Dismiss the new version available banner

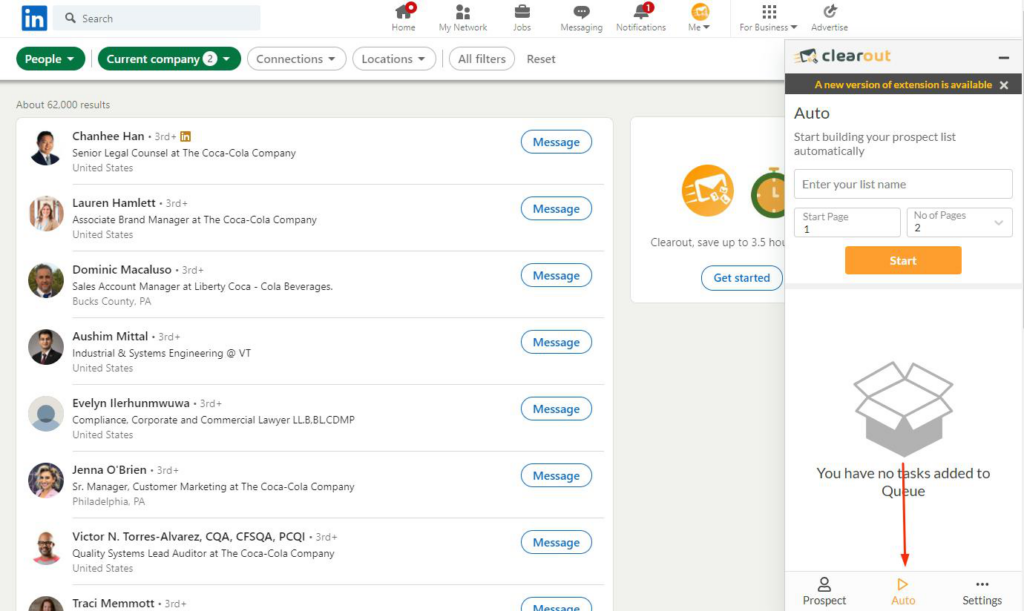[1004, 85]
